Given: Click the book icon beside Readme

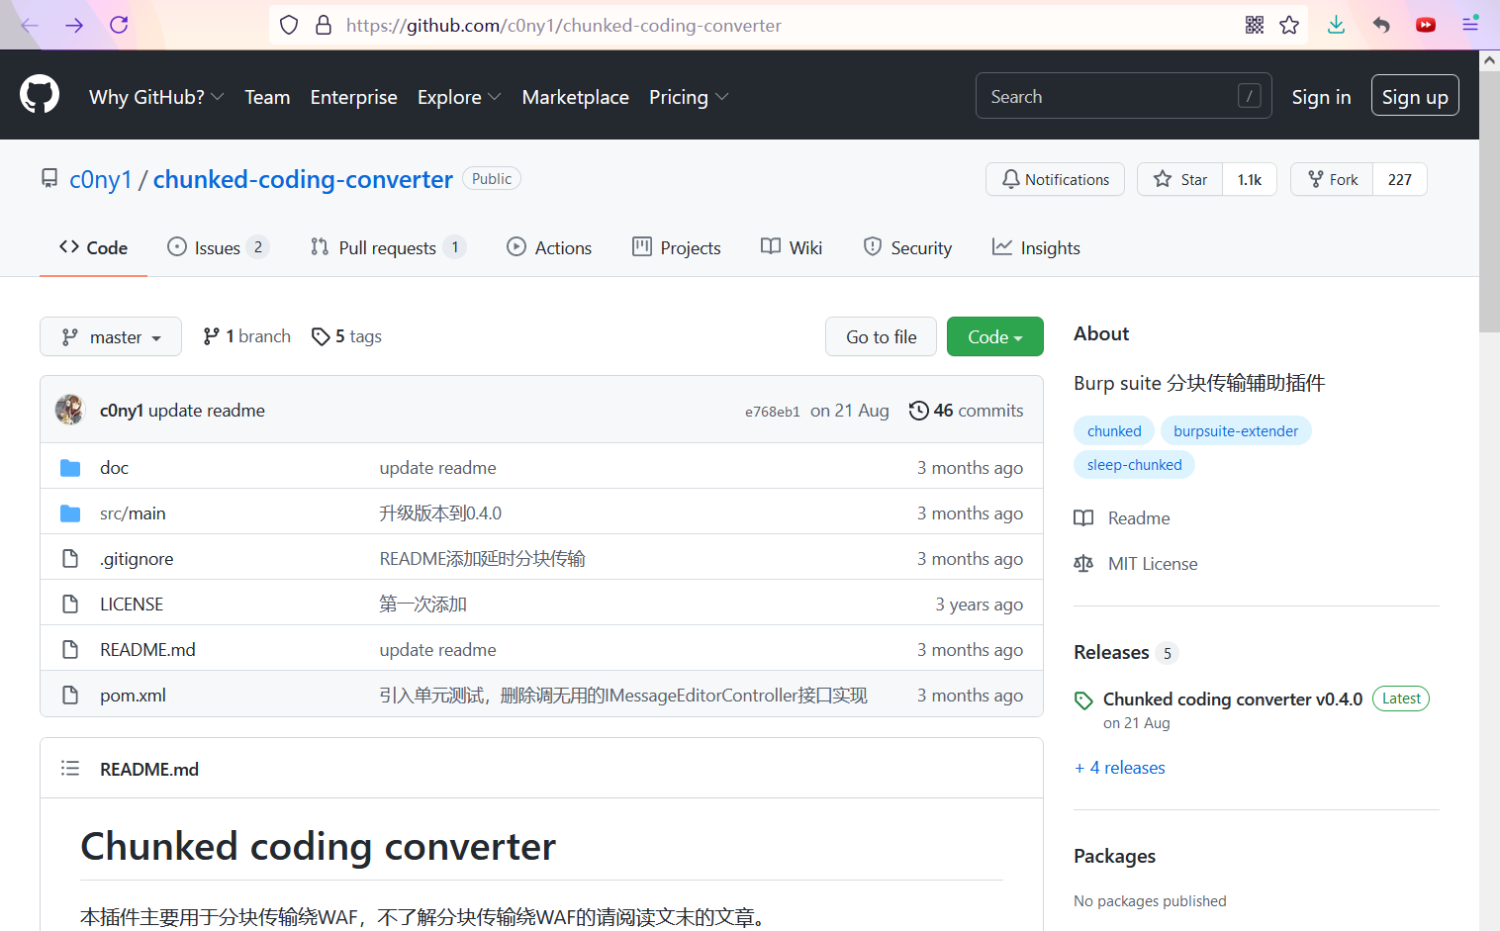Looking at the screenshot, I should click(1084, 518).
